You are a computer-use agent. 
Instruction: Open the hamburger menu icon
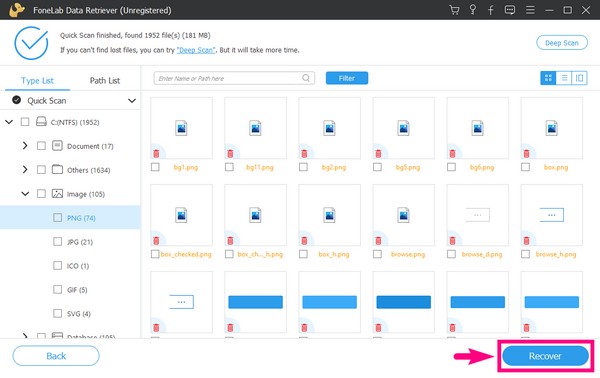coord(530,10)
